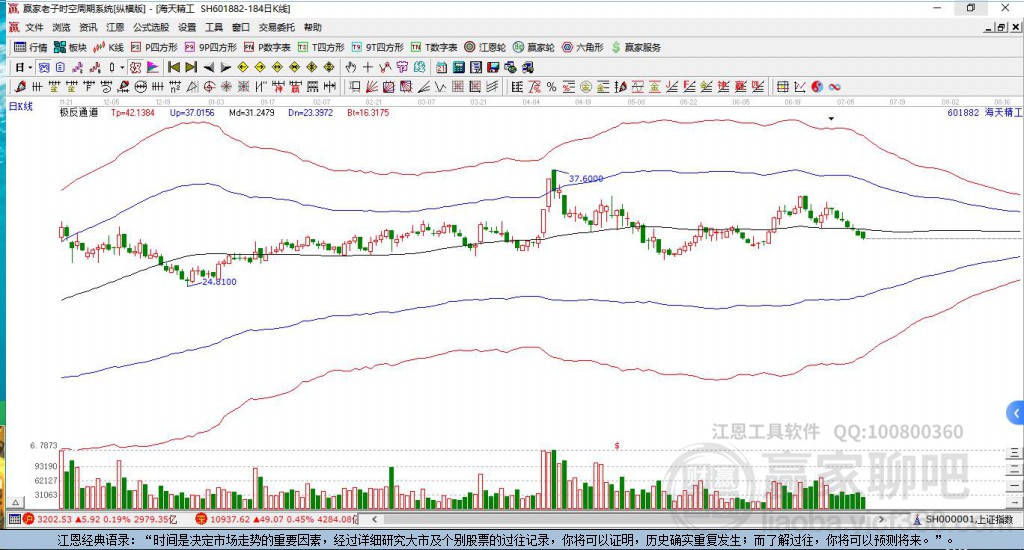1024x550 pixels.
Task: Select the red pencil drawing tool
Action: [x=20, y=87]
